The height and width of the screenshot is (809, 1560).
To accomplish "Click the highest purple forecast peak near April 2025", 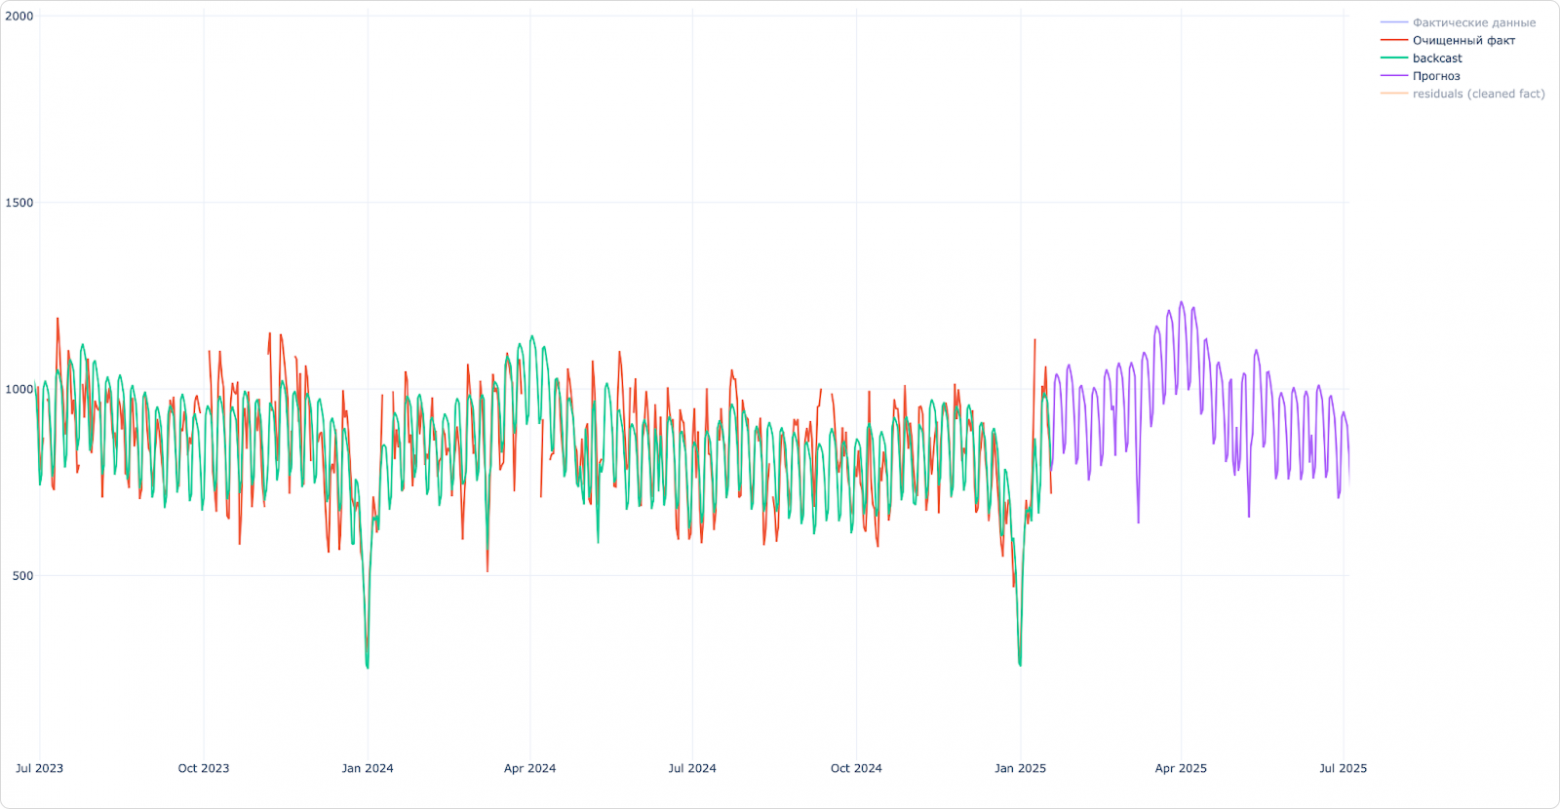I will point(1181,302).
